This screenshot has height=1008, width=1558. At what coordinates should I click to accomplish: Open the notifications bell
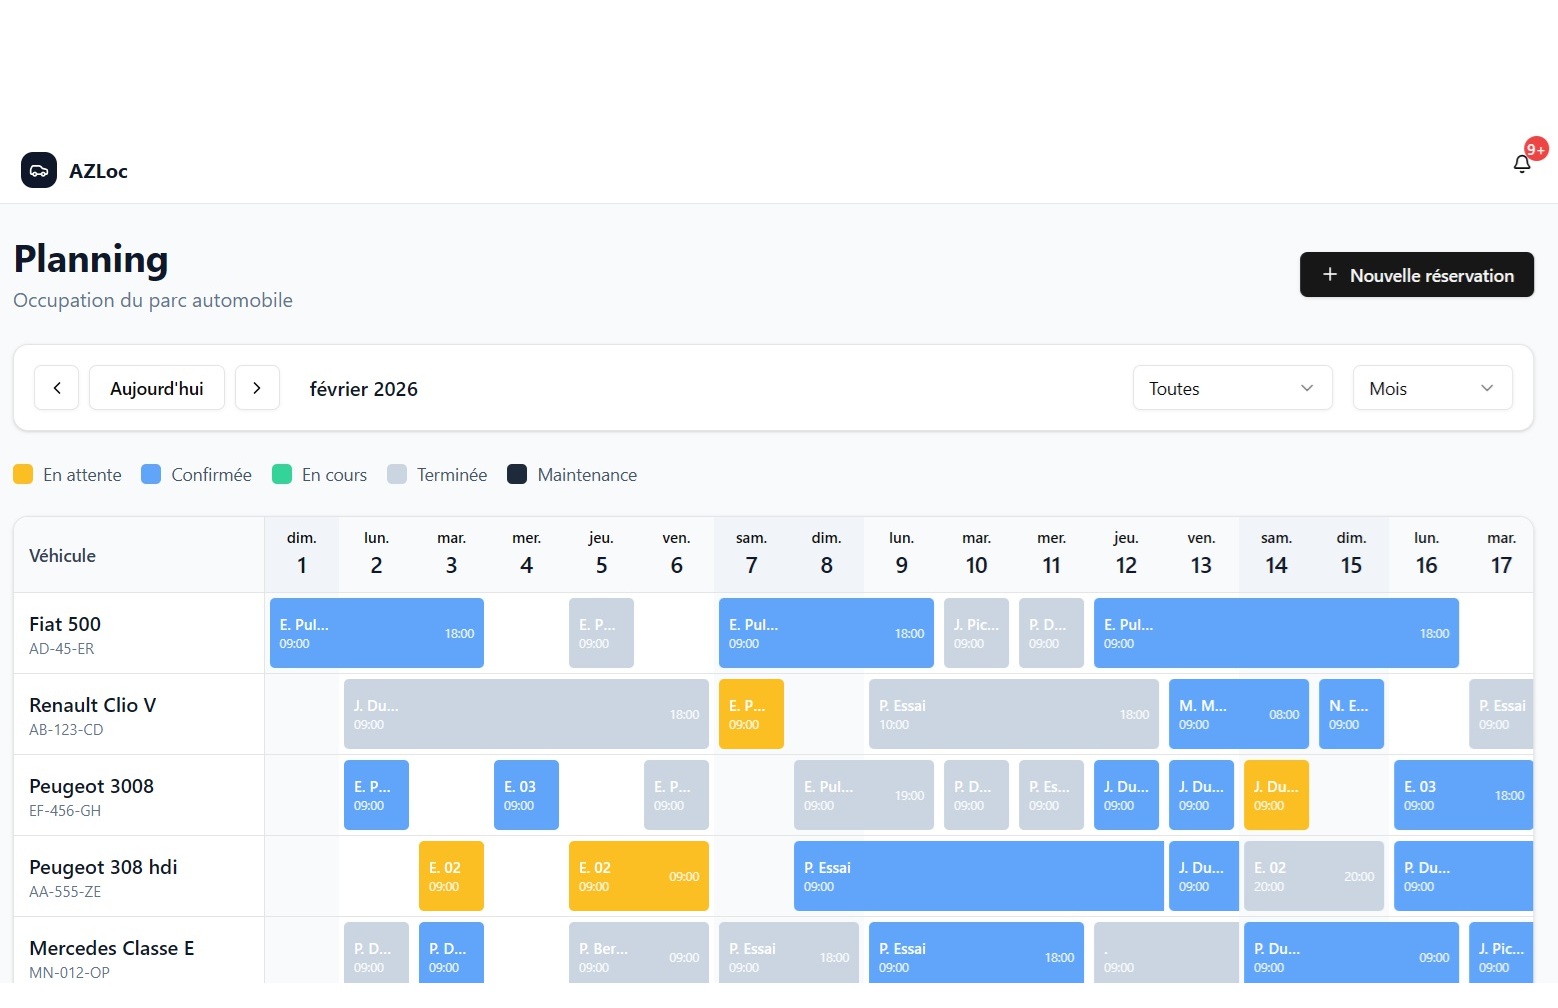tap(1522, 164)
